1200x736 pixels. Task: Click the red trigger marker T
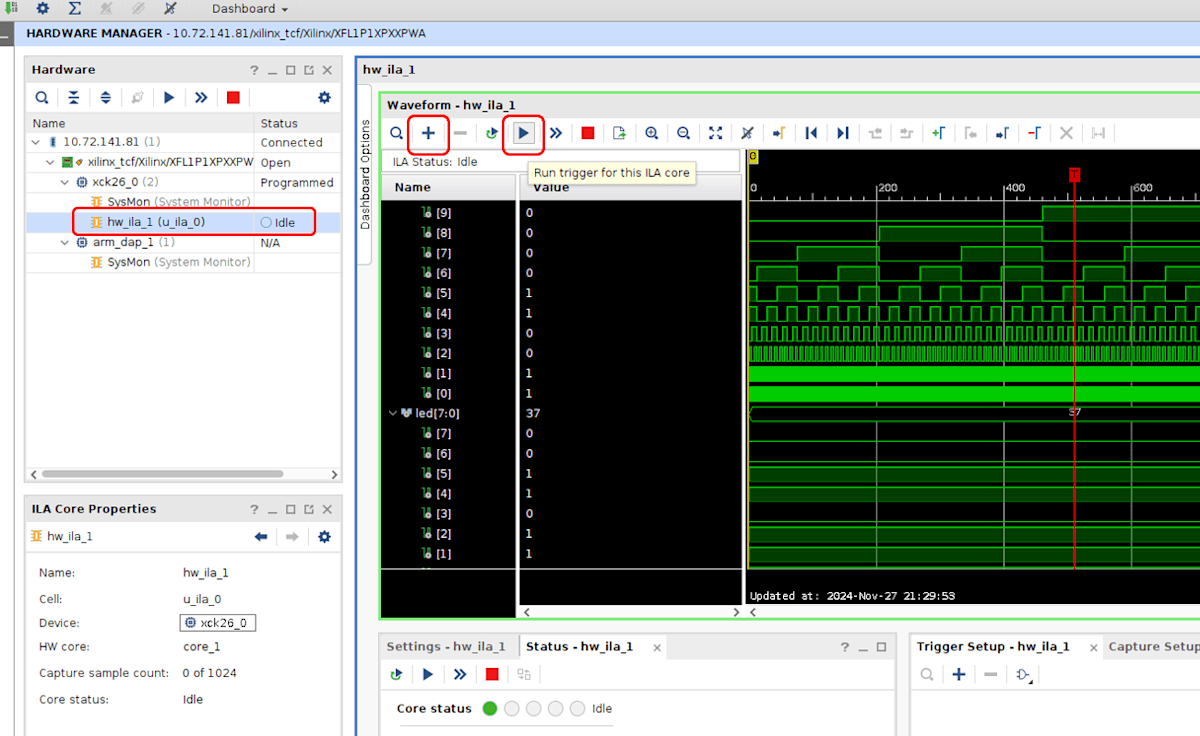[x=1075, y=174]
